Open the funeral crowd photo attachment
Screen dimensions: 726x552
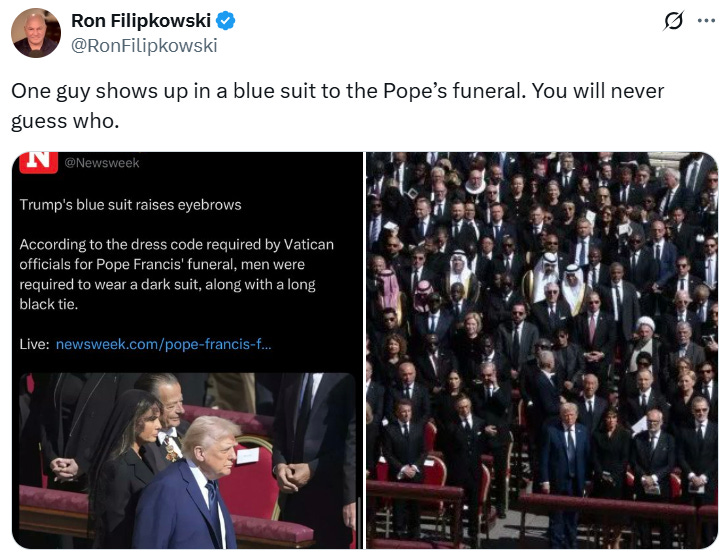point(542,351)
